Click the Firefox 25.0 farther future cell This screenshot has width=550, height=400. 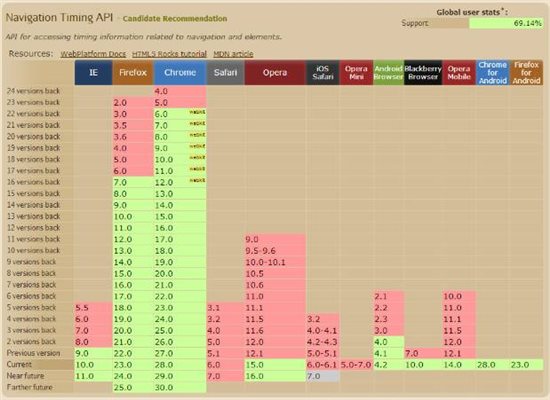(133, 388)
